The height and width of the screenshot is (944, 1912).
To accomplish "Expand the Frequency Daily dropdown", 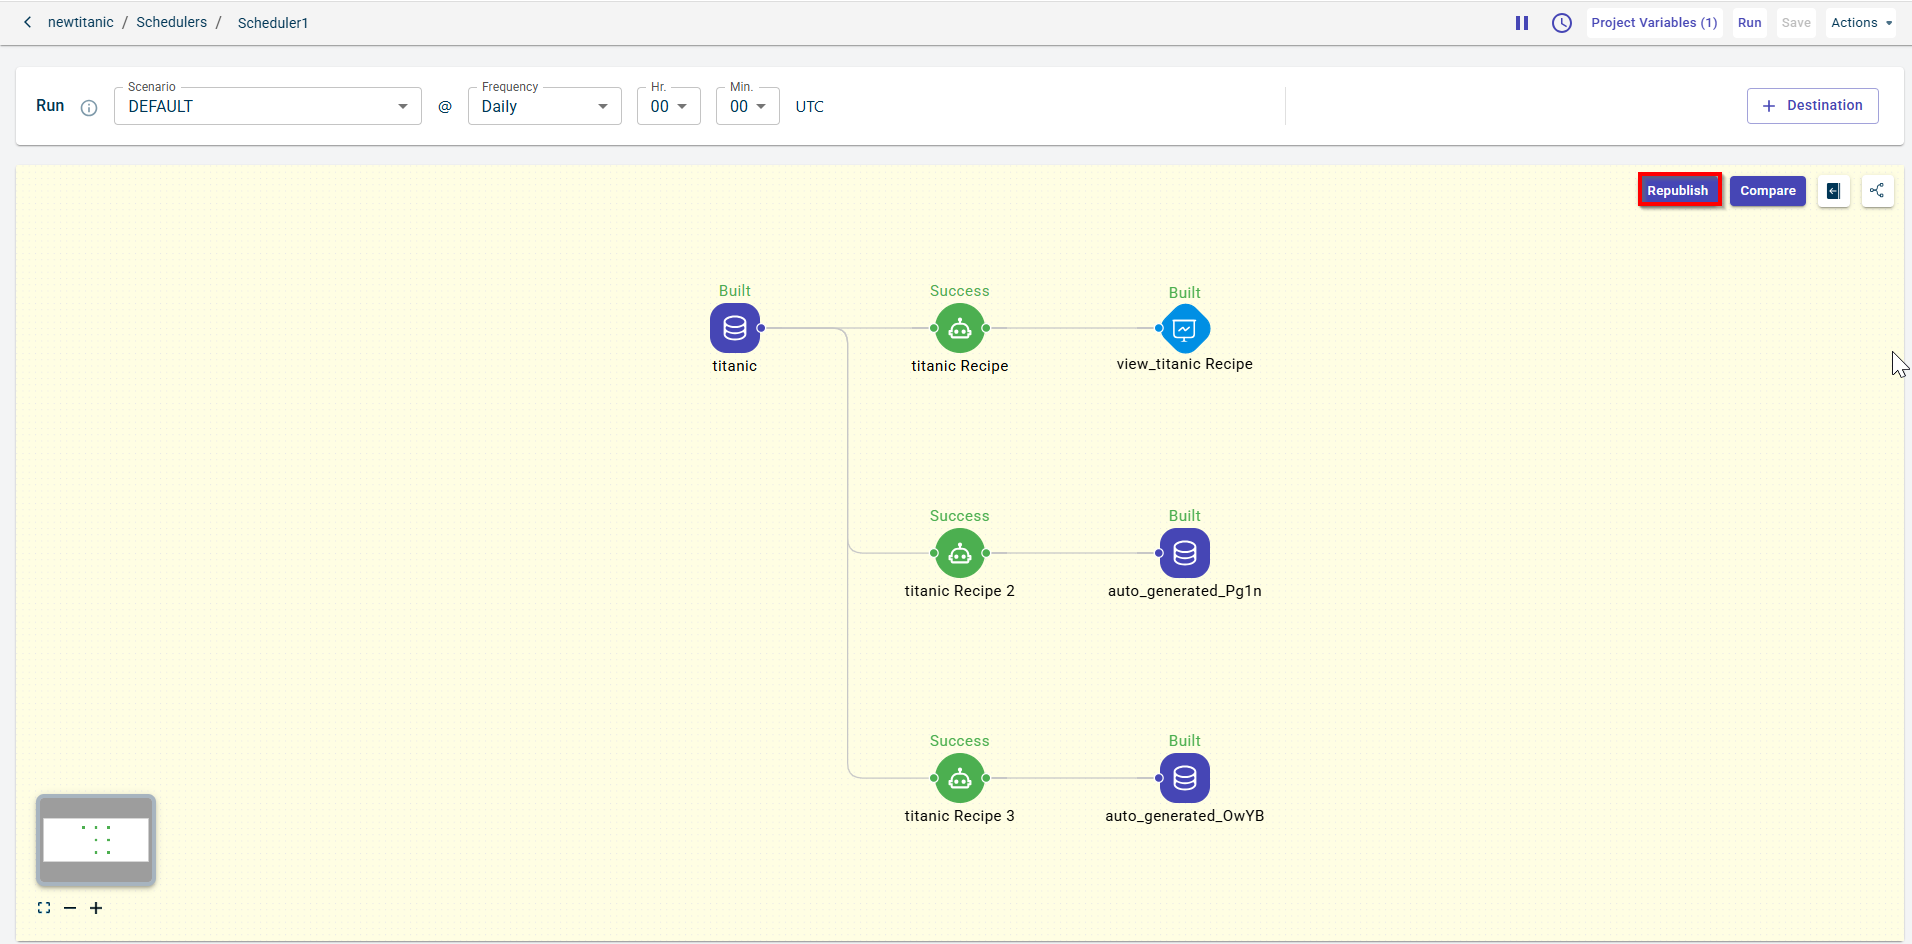I will [x=544, y=107].
